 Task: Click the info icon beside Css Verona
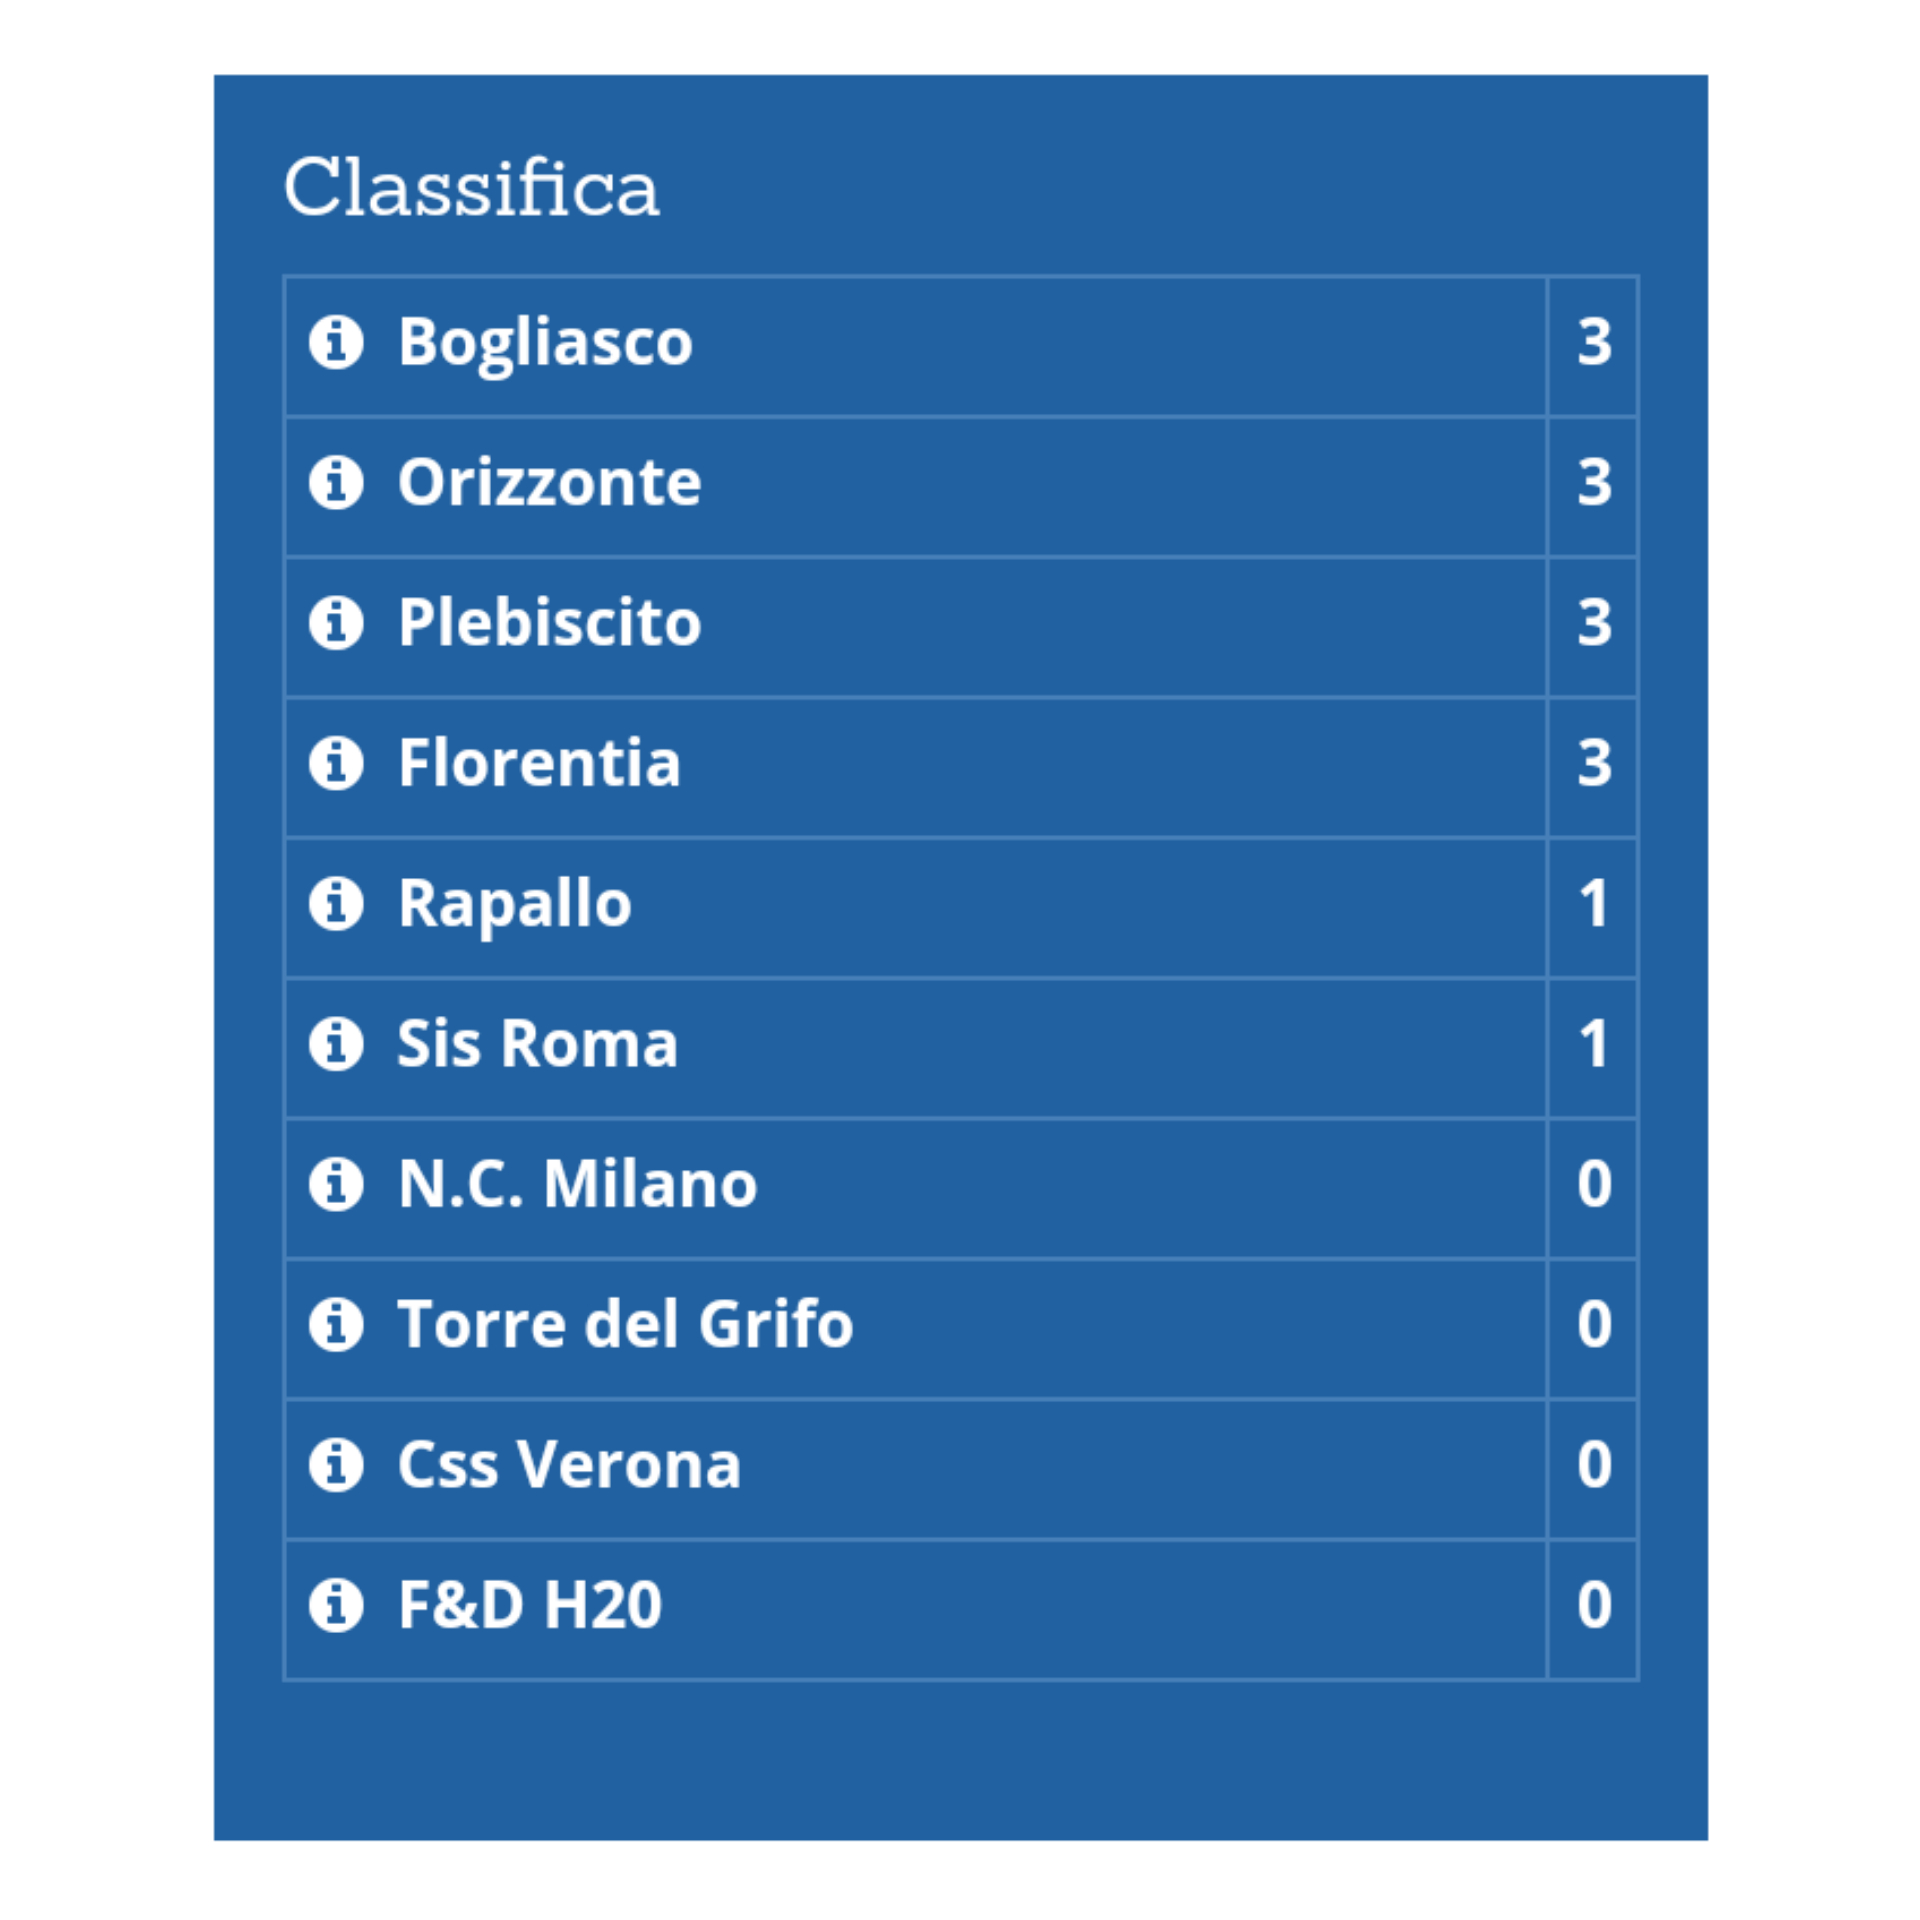(335, 1464)
